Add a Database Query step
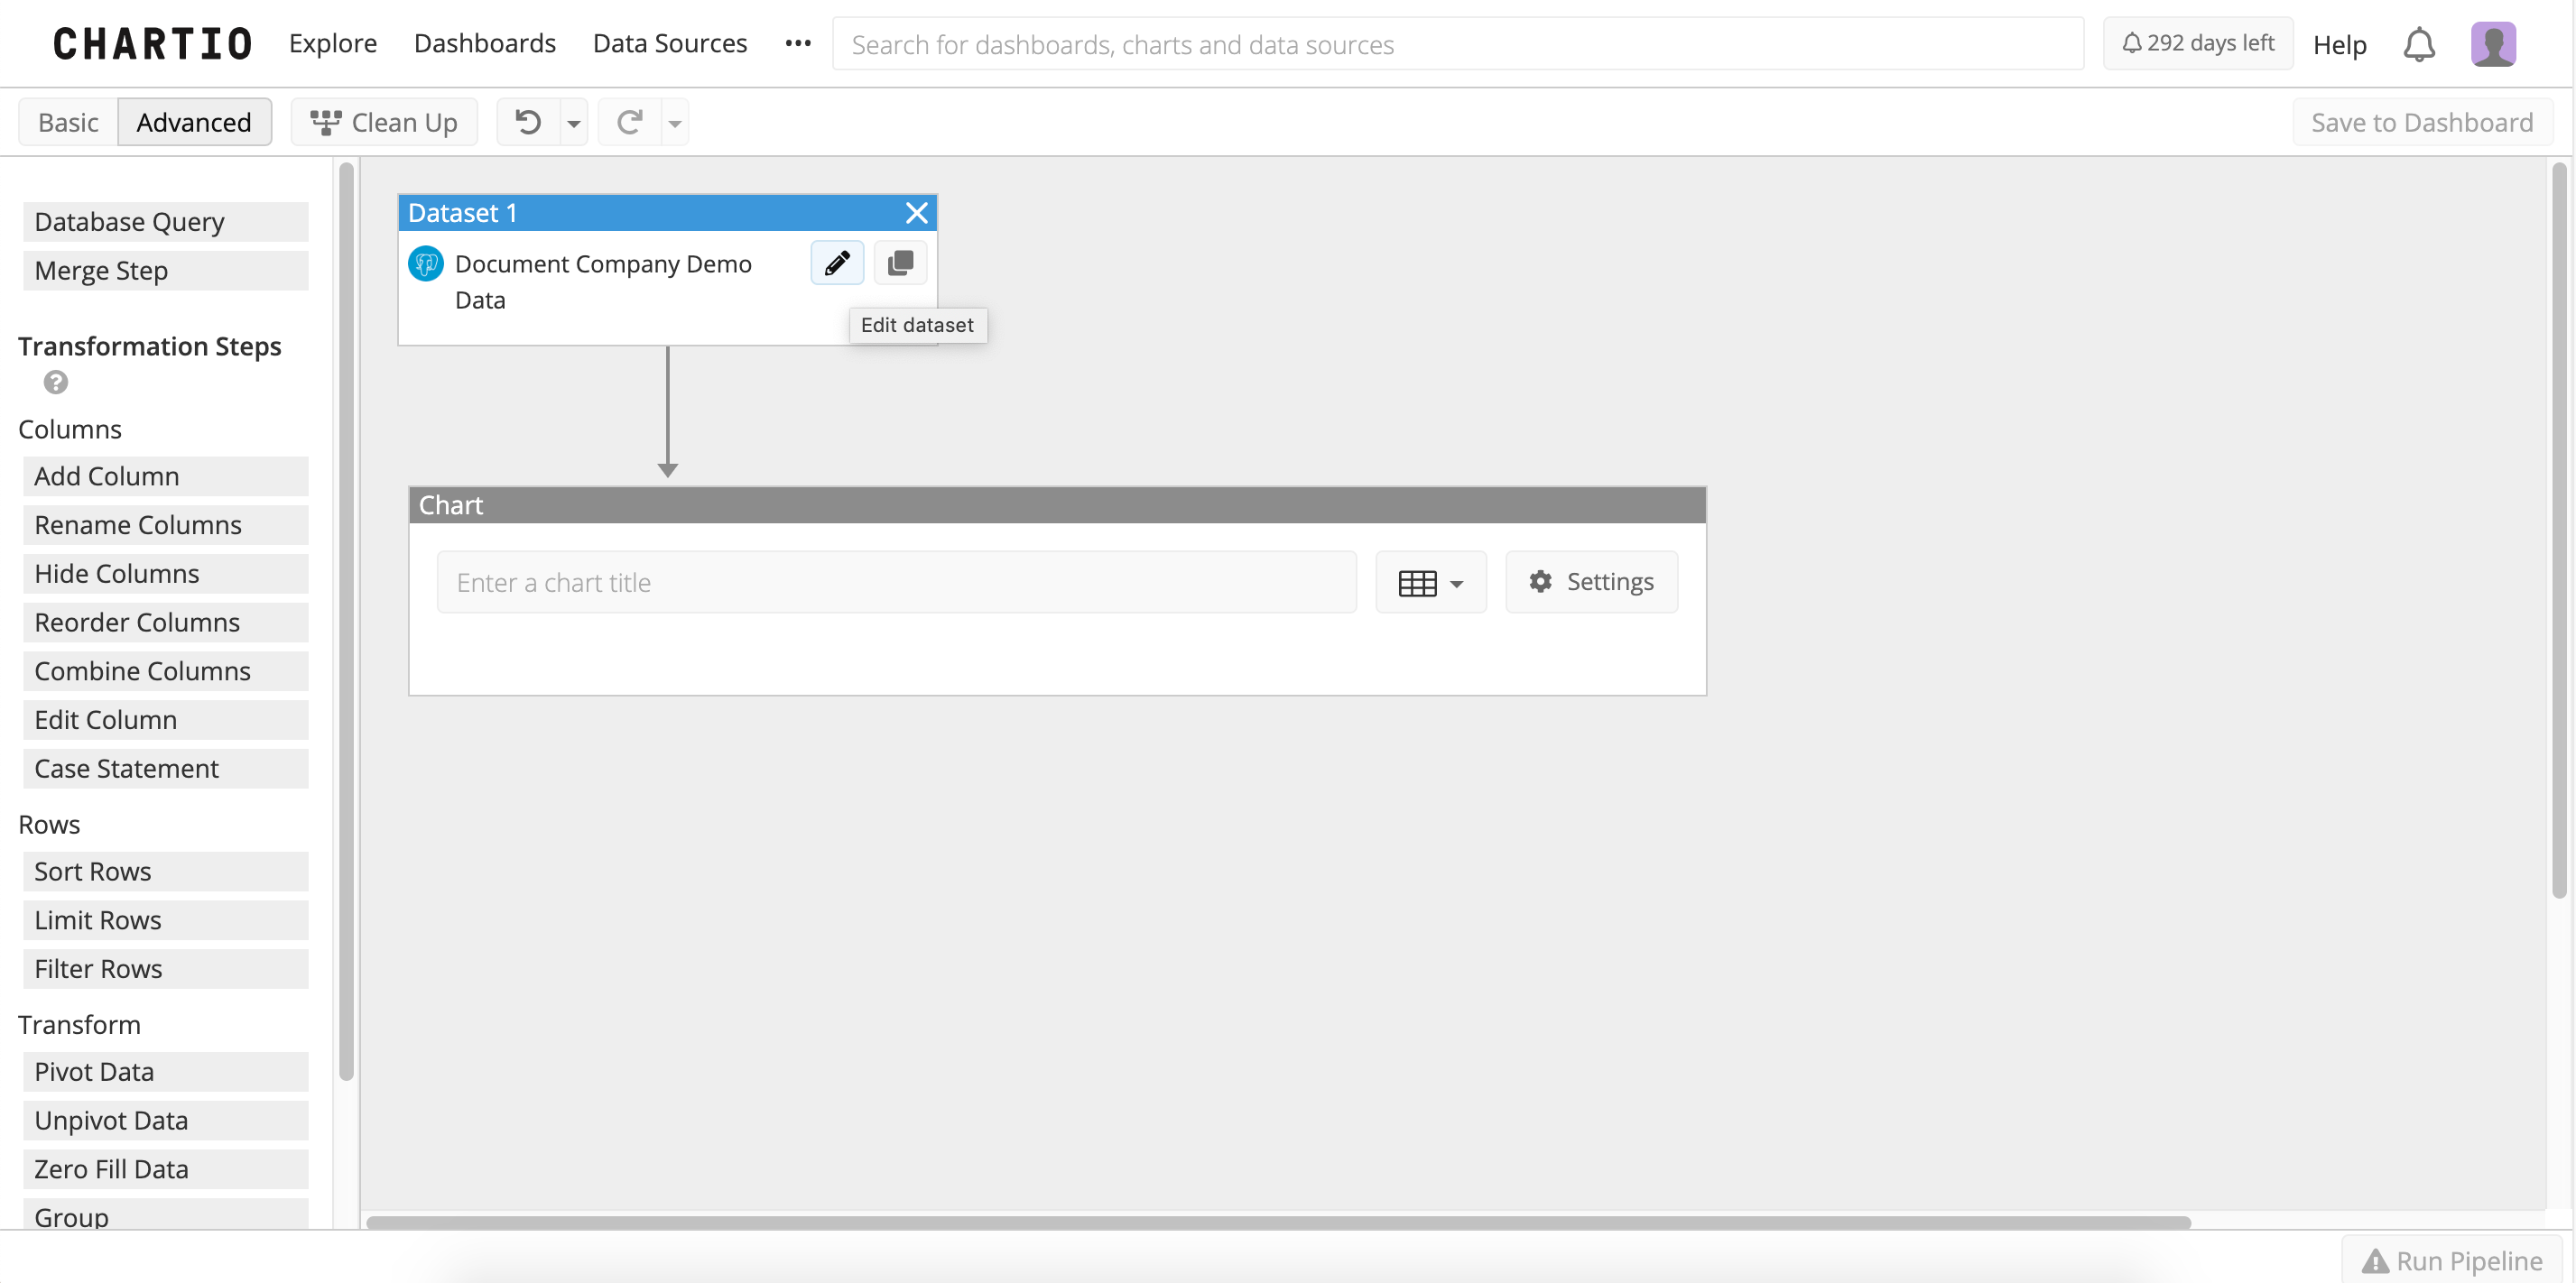The height and width of the screenshot is (1283, 2576). coord(166,222)
